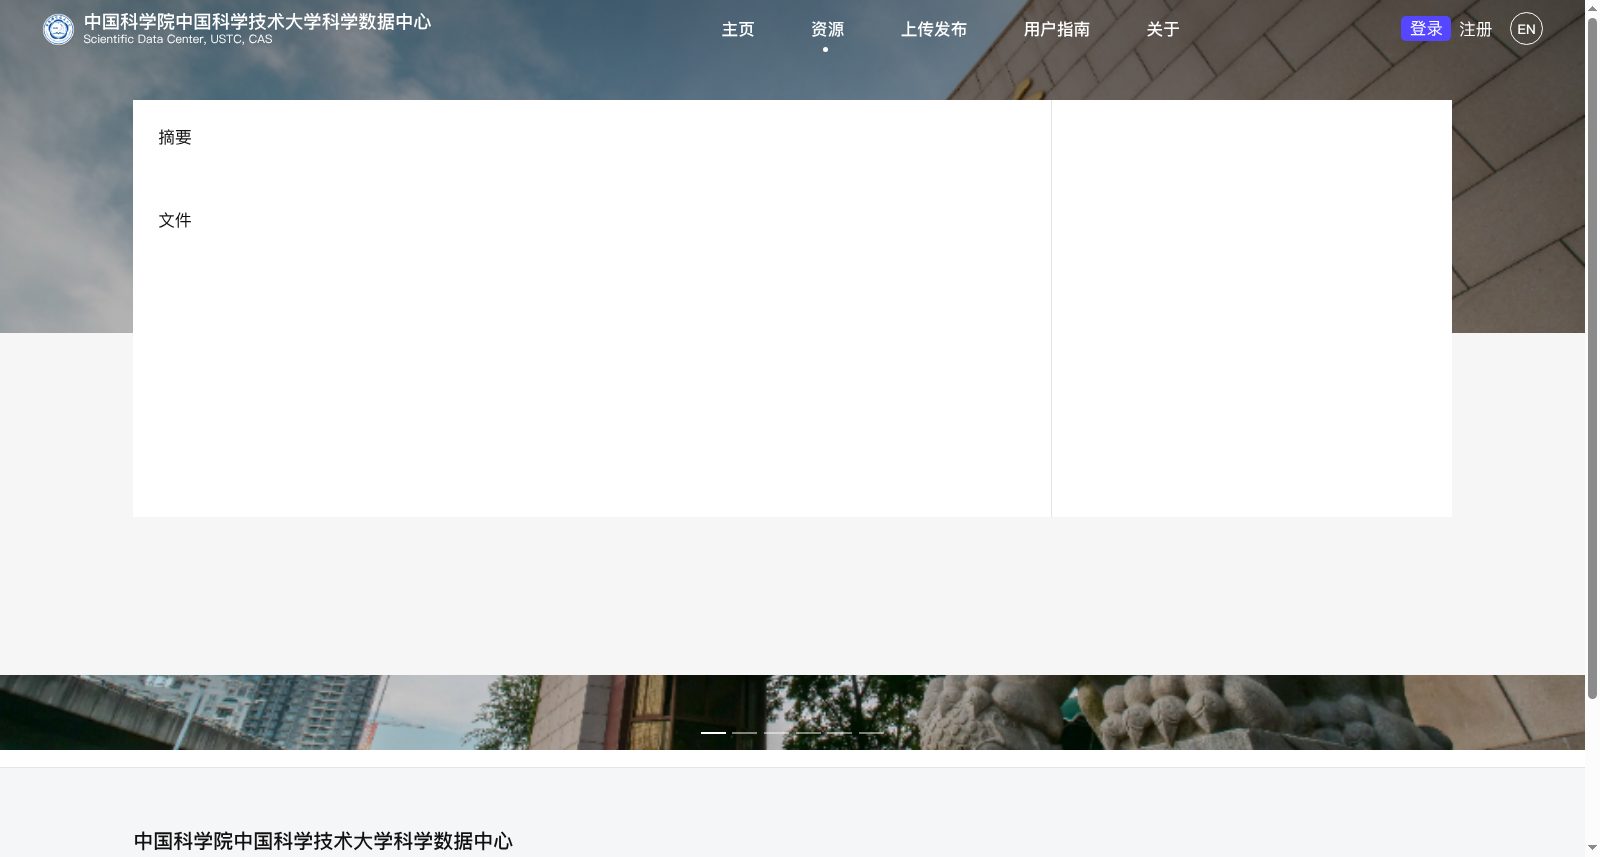Click the scrollbar down arrow

point(1592,848)
